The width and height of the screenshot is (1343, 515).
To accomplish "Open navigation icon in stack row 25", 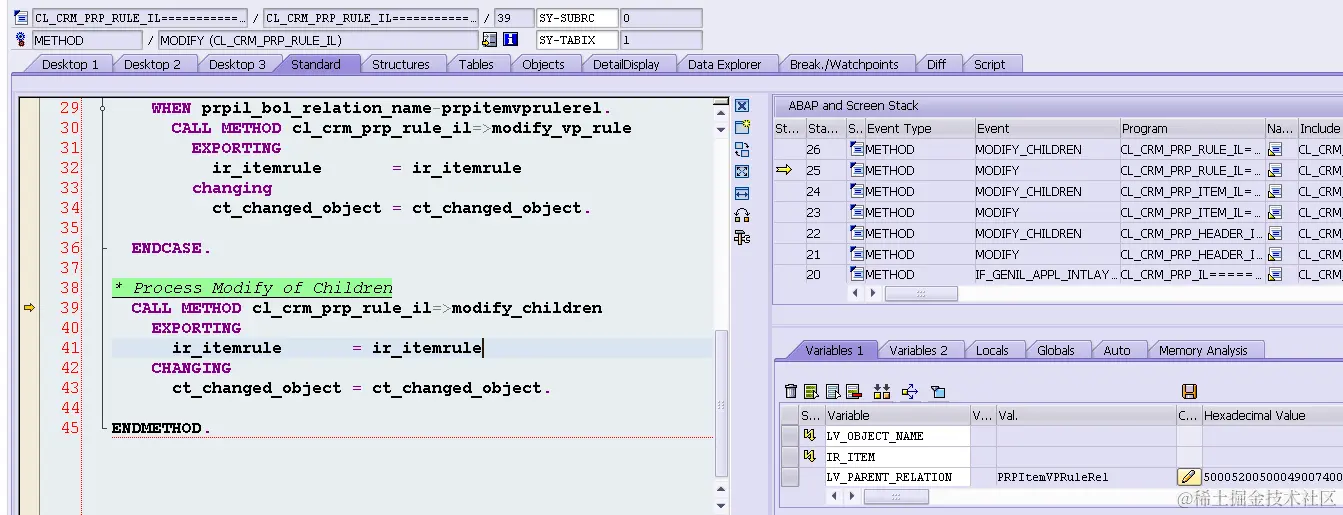I will (1275, 170).
